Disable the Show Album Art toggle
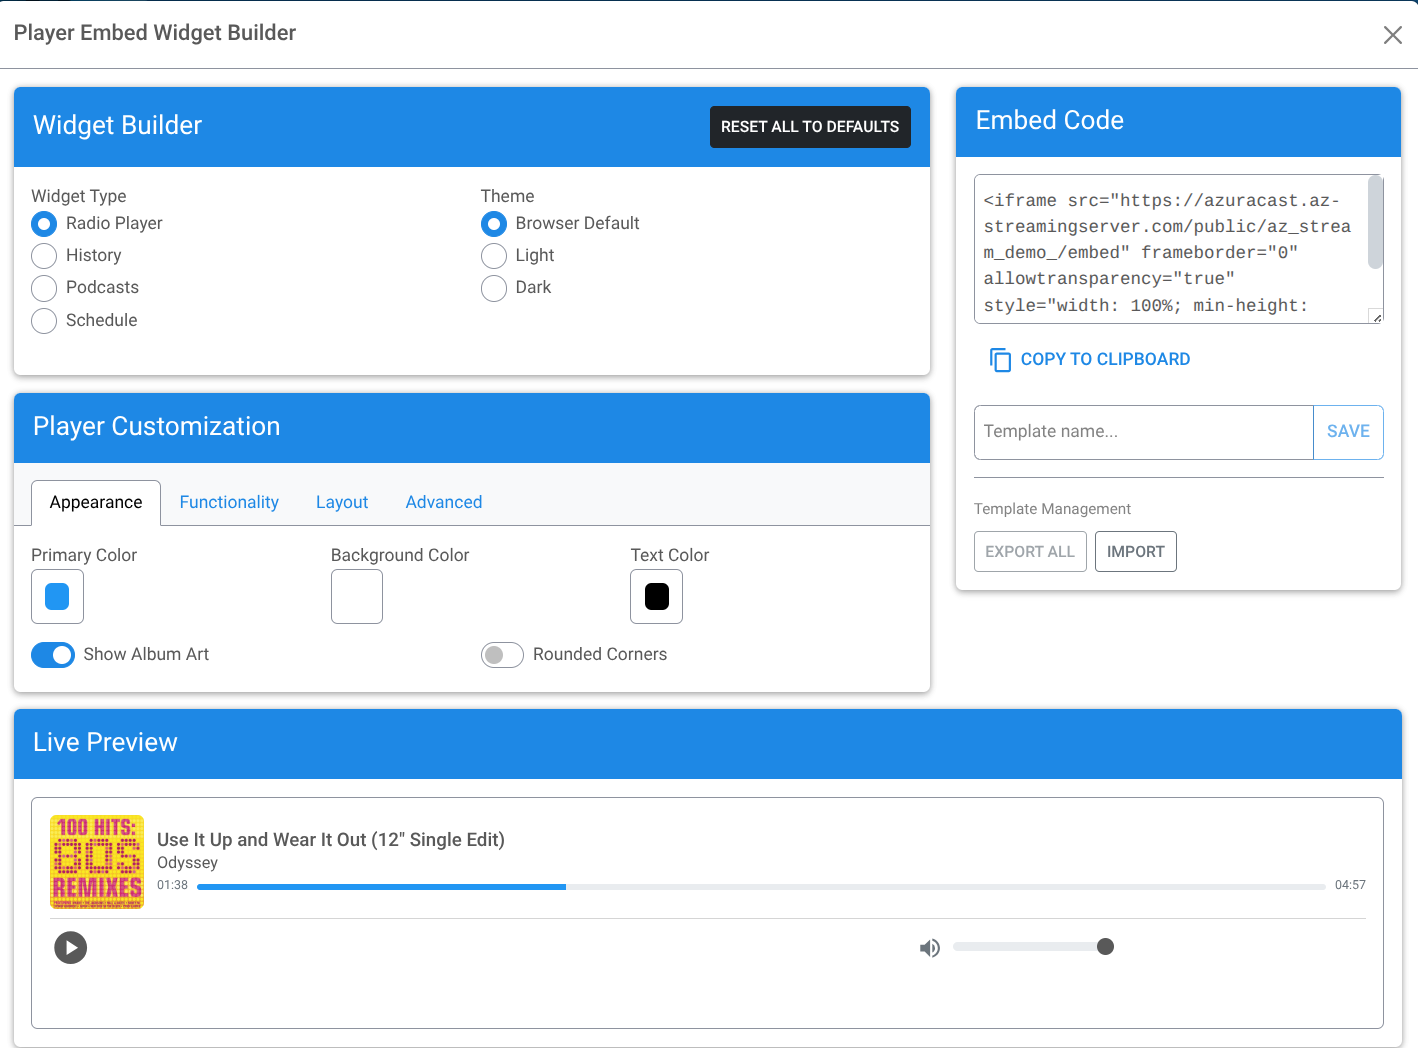 (53, 655)
